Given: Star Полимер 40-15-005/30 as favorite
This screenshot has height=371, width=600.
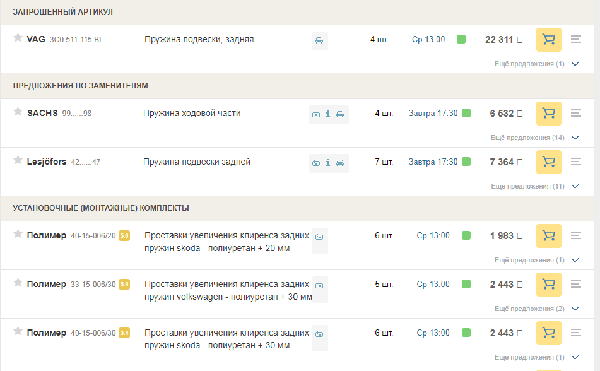Looking at the screenshot, I should coord(18,331).
